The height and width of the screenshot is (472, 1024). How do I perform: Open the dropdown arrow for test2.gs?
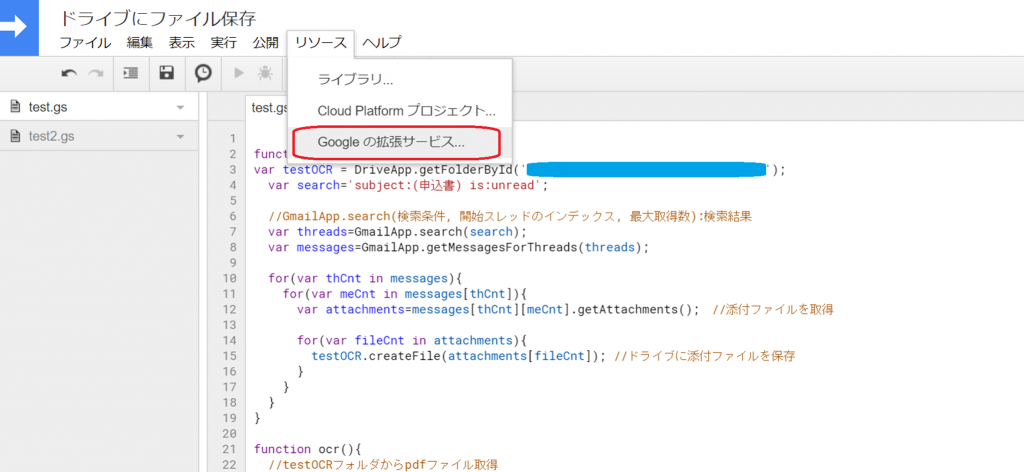[181, 137]
